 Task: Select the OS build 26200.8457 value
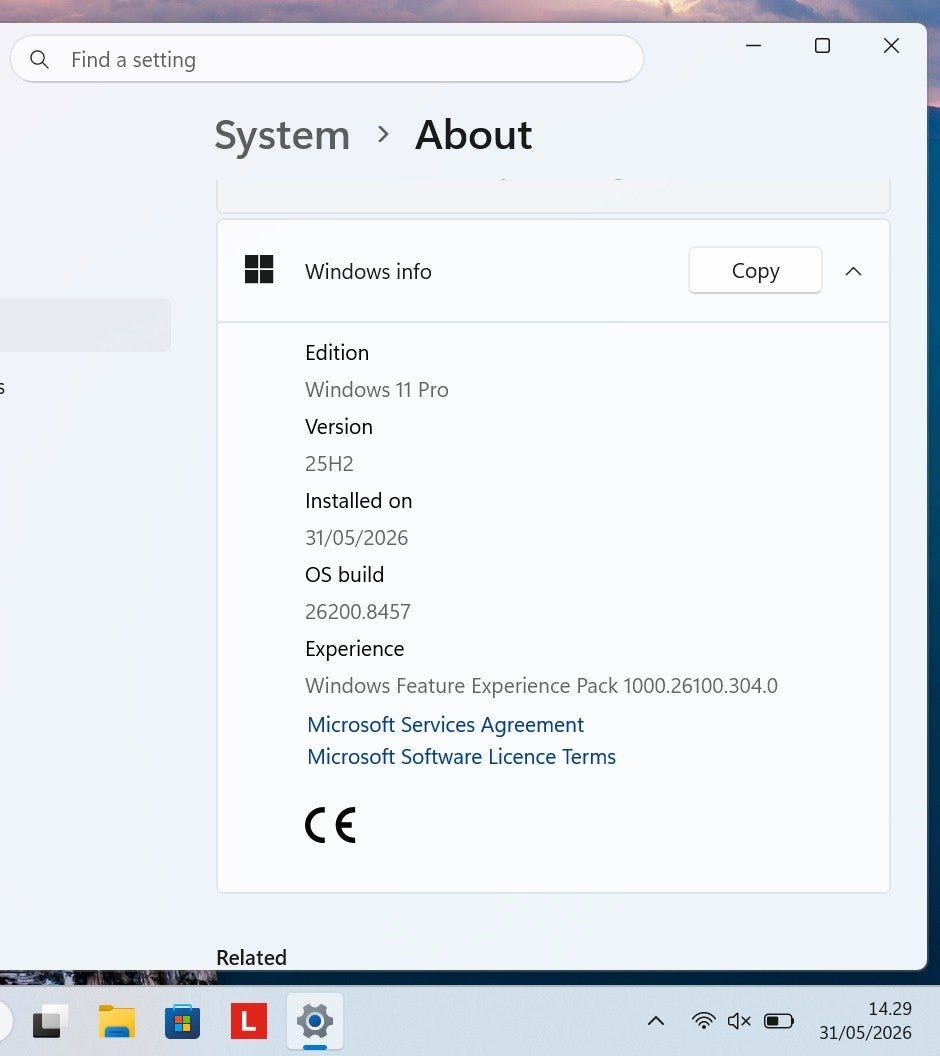[x=358, y=612]
